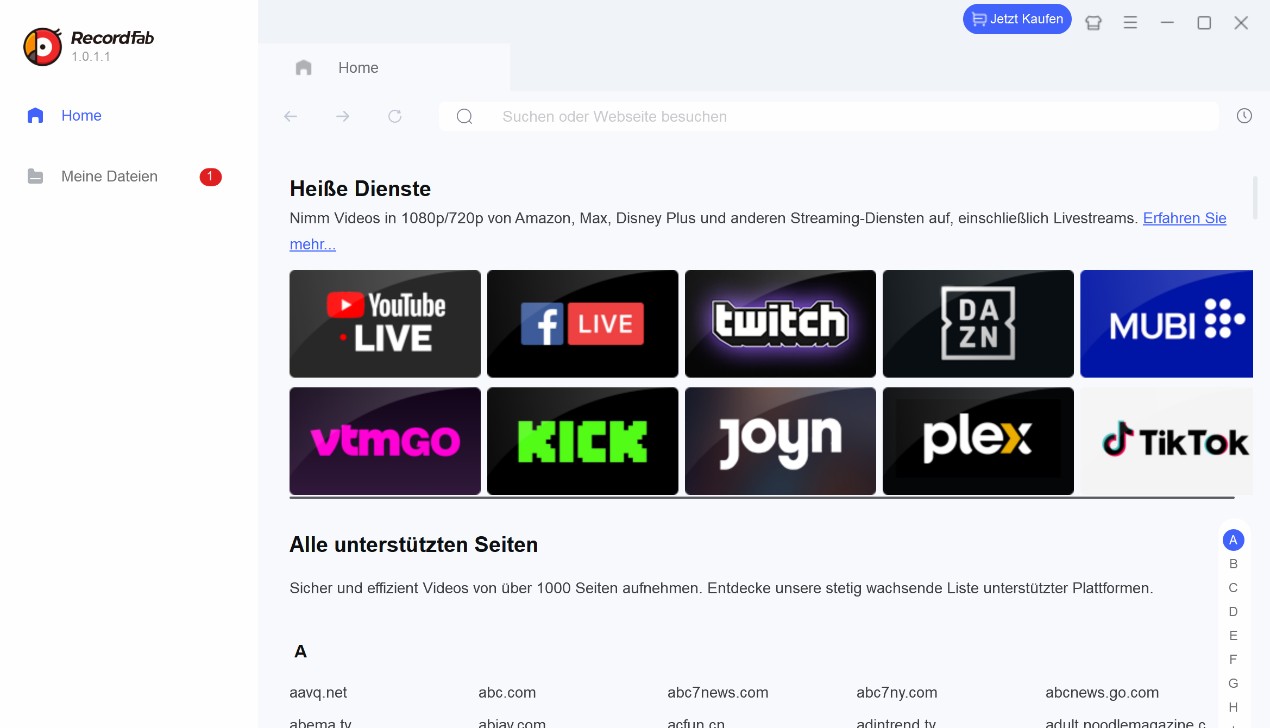Maximize the RecordFab window
This screenshot has height=728, width=1270.
(1204, 23)
